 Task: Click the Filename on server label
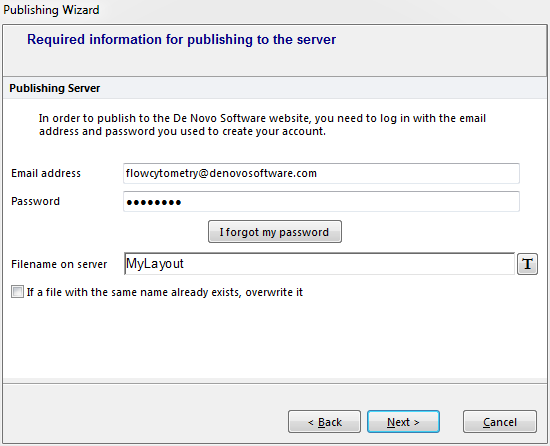pyautogui.click(x=59, y=264)
